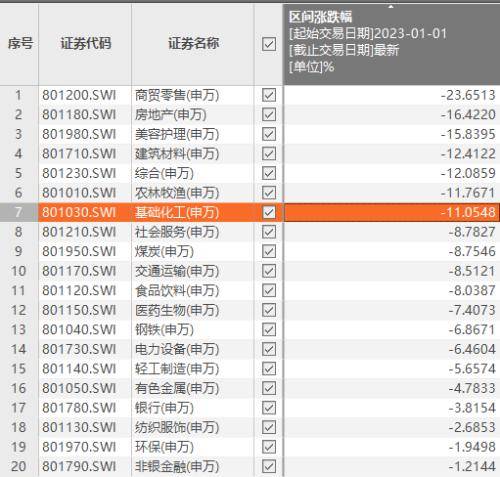
Task: Click the sort arrow above 区间涨跌幅 column
Action: (x=391, y=6)
